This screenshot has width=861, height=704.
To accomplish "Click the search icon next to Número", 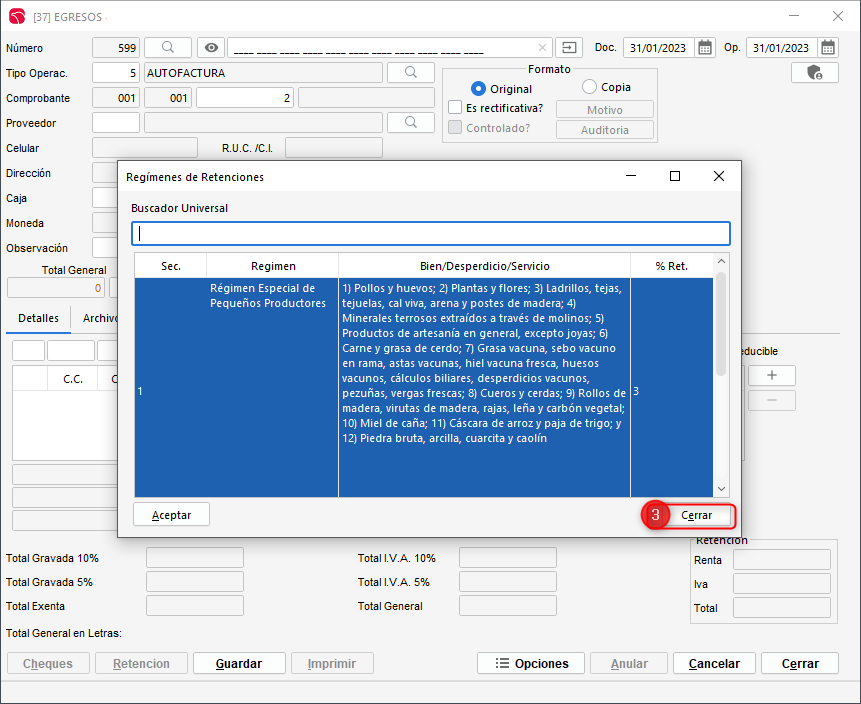I will pyautogui.click(x=168, y=47).
